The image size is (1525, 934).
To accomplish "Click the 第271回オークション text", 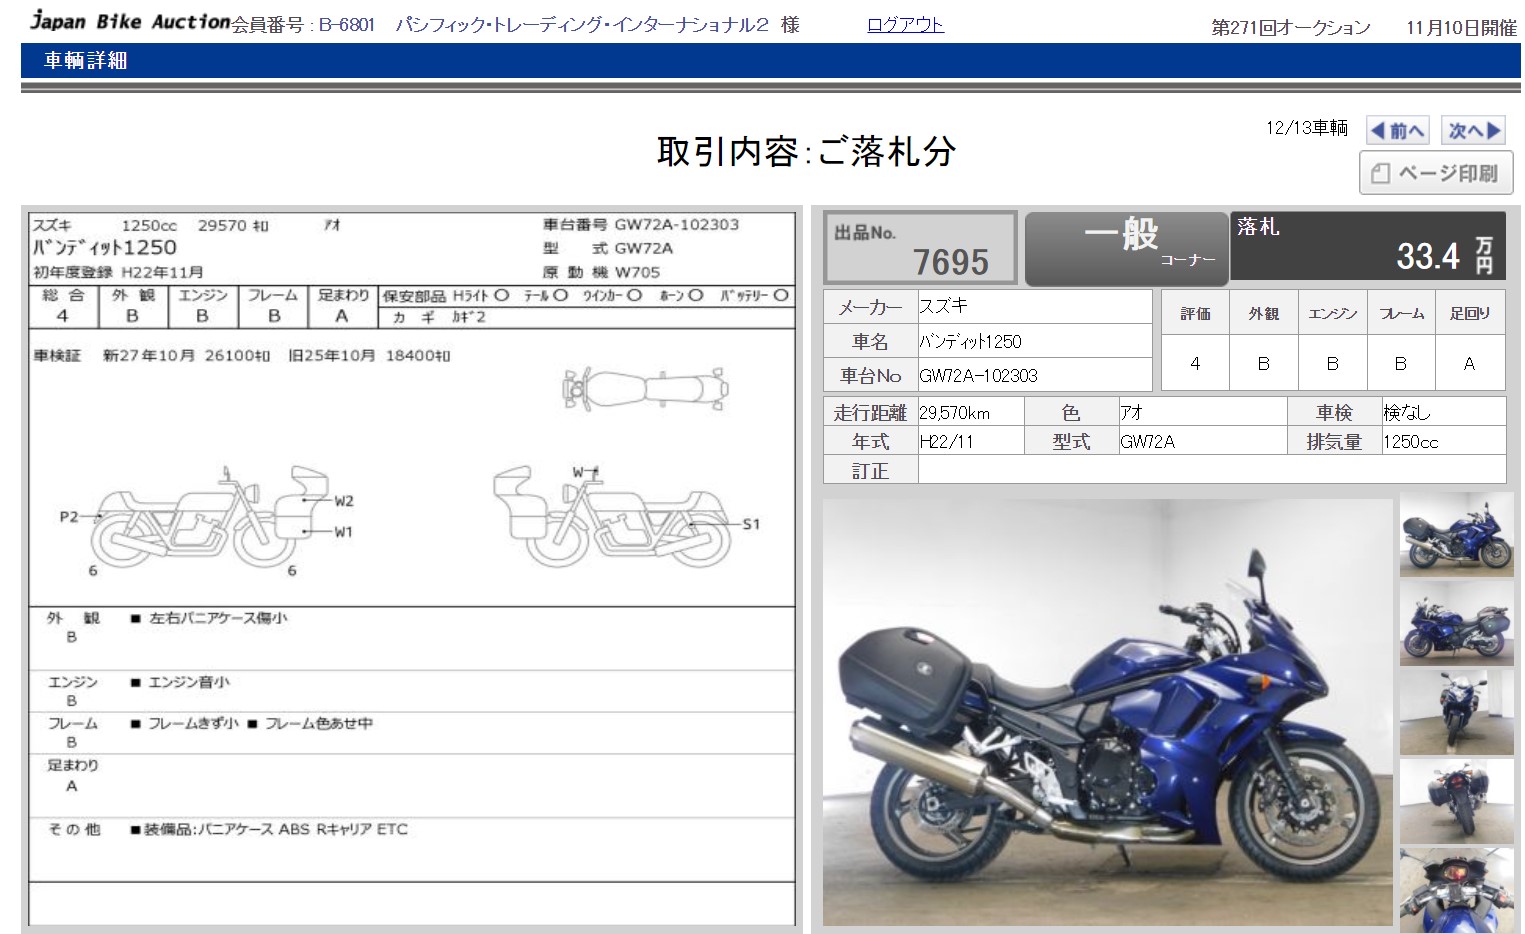I will pyautogui.click(x=1291, y=28).
